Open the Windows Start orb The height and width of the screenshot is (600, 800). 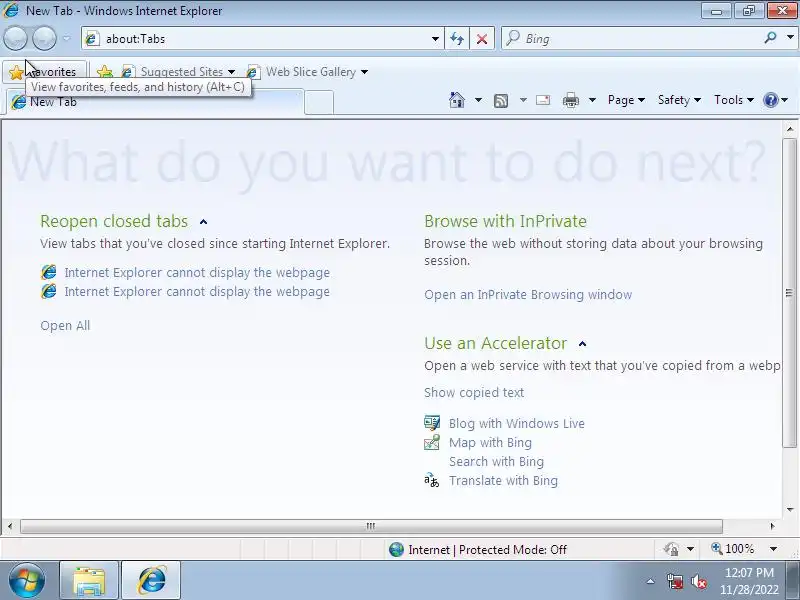point(27,581)
